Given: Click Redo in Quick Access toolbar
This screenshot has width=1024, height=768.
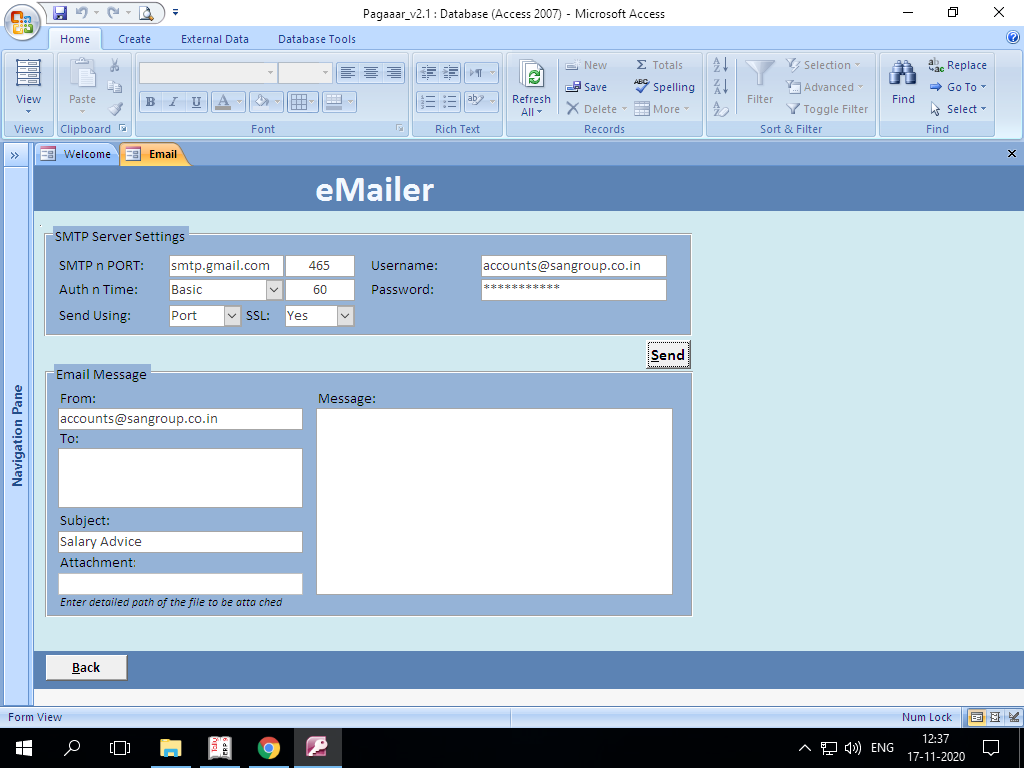Looking at the screenshot, I should click(113, 12).
